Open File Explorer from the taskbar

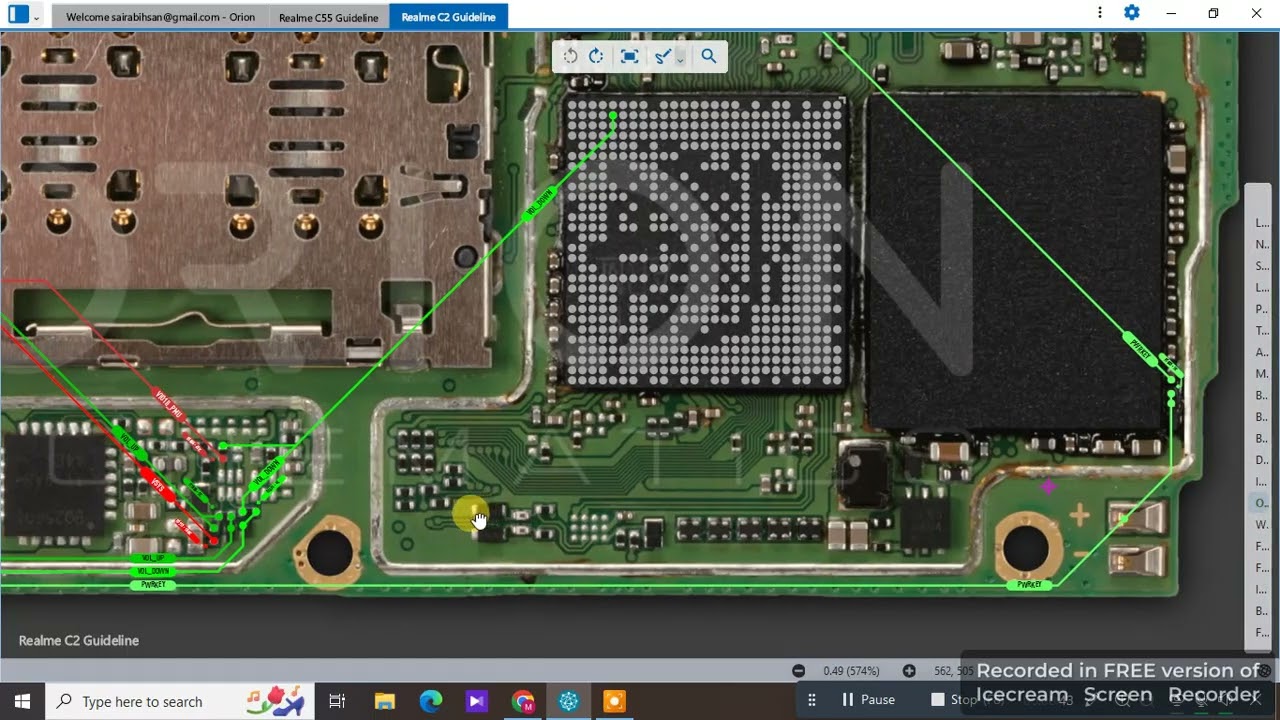(384, 701)
